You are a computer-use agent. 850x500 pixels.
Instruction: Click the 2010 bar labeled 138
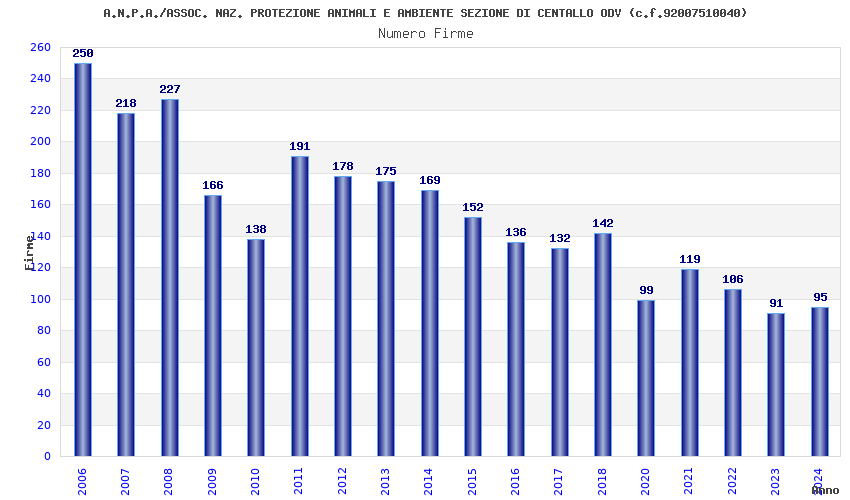(256, 348)
